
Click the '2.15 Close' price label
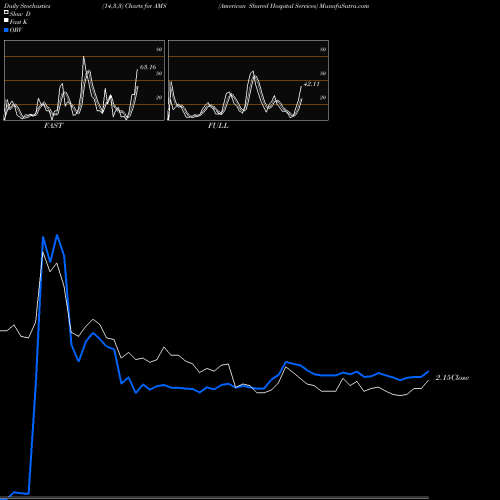point(452,378)
